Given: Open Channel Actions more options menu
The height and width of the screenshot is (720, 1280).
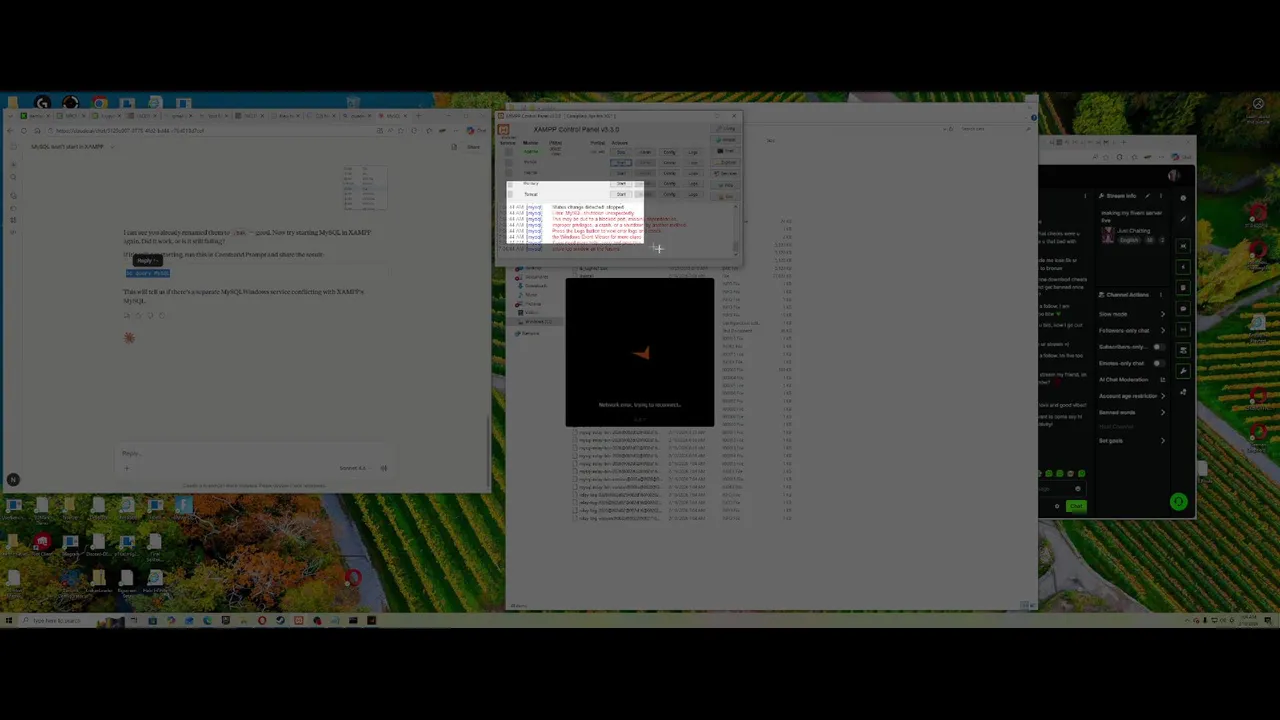Looking at the screenshot, I should pos(1161,295).
